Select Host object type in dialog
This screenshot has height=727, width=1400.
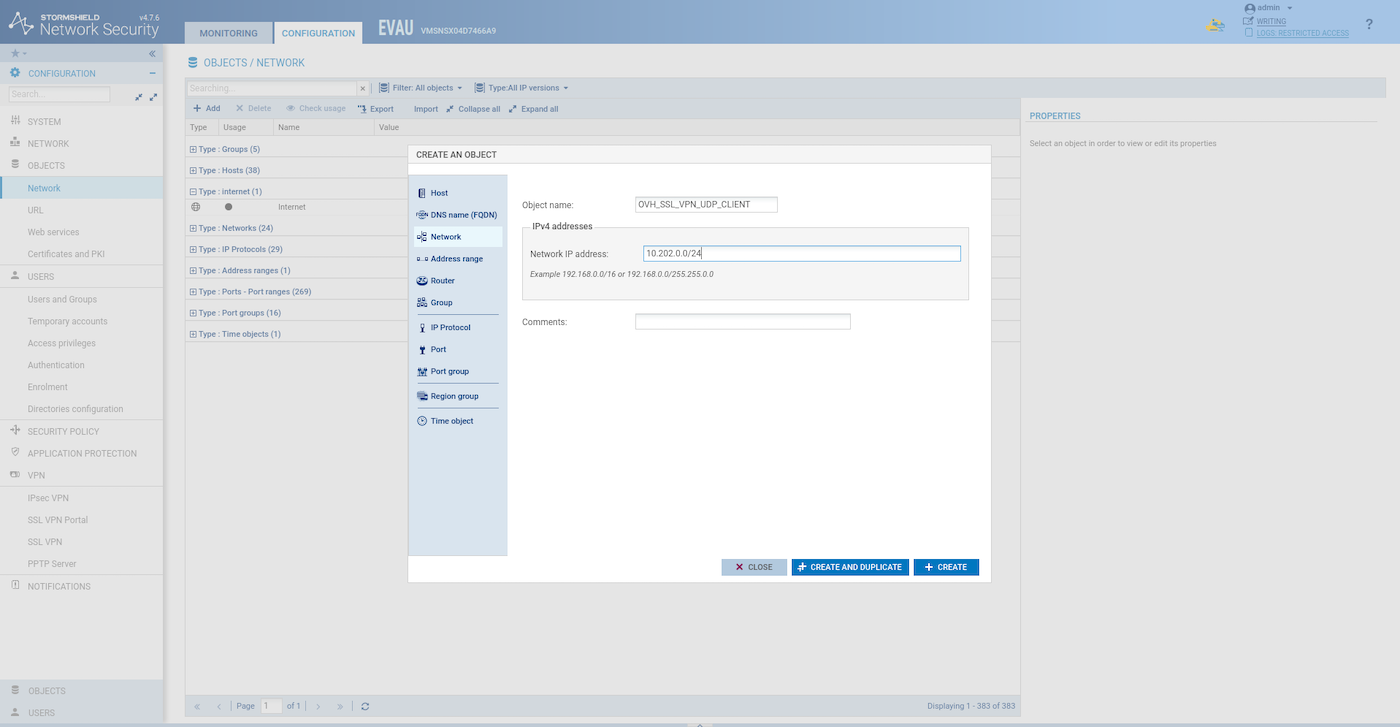point(439,193)
